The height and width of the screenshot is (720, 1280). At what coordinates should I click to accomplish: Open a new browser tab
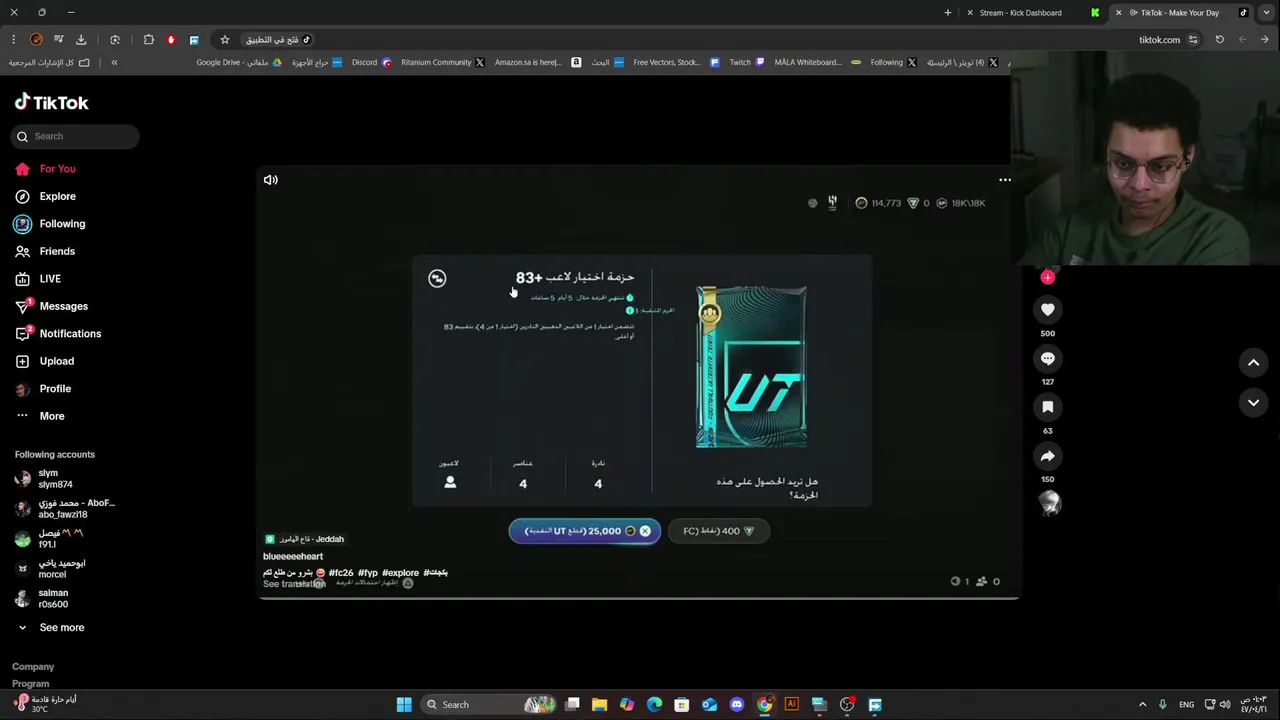click(948, 13)
